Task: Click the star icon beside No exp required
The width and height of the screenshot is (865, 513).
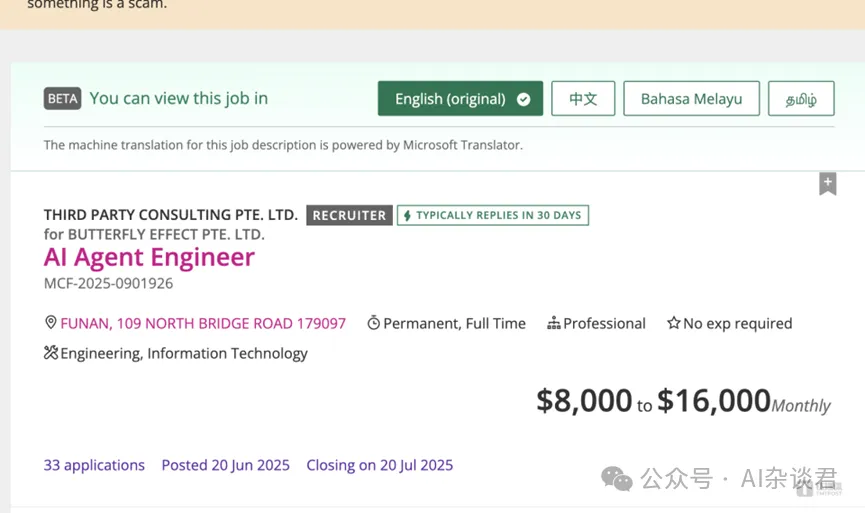Action: point(674,323)
